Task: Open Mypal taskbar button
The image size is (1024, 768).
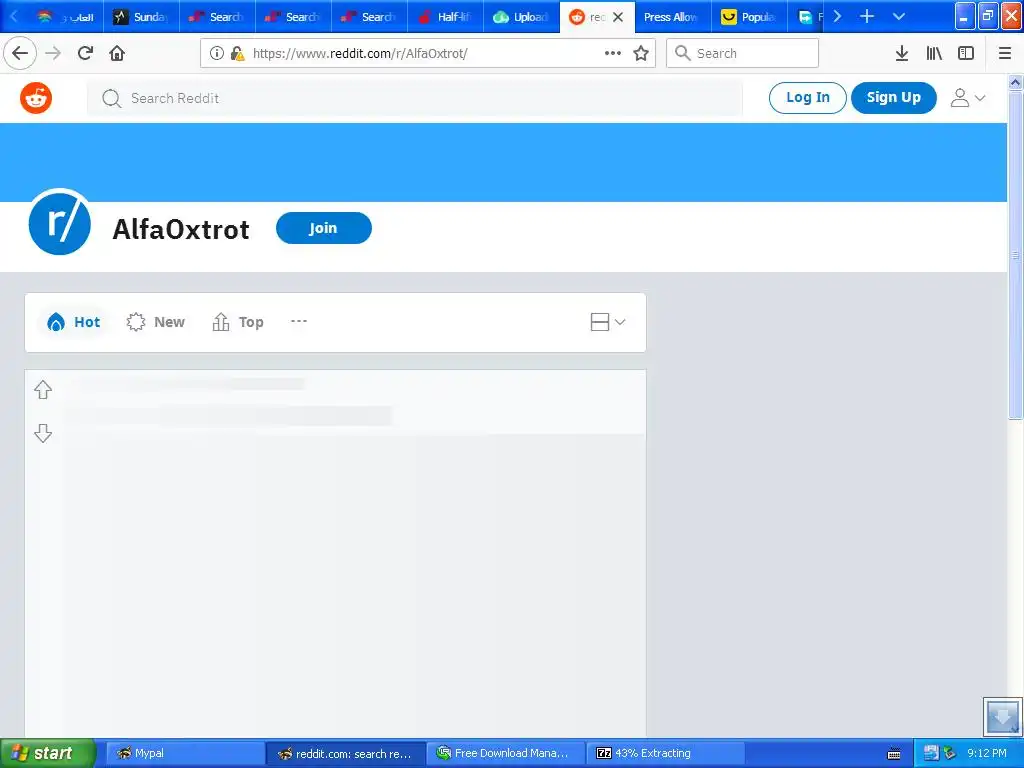Action: pyautogui.click(x=185, y=753)
